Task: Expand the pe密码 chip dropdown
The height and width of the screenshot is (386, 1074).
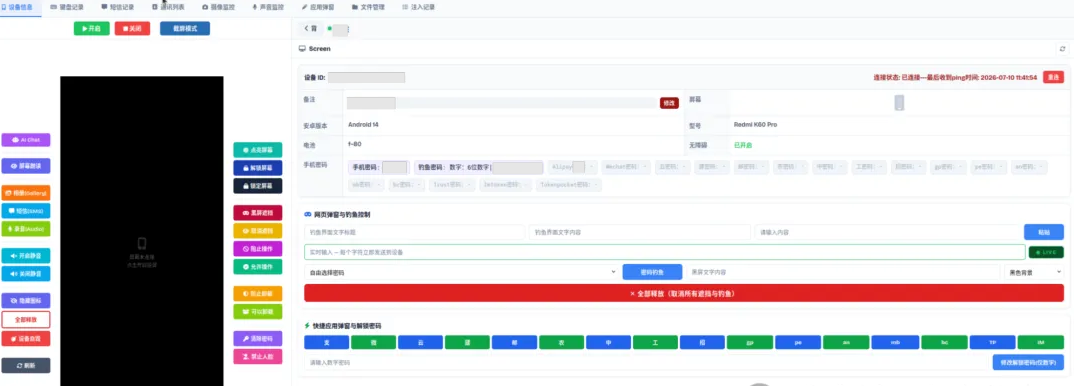Action: point(989,166)
